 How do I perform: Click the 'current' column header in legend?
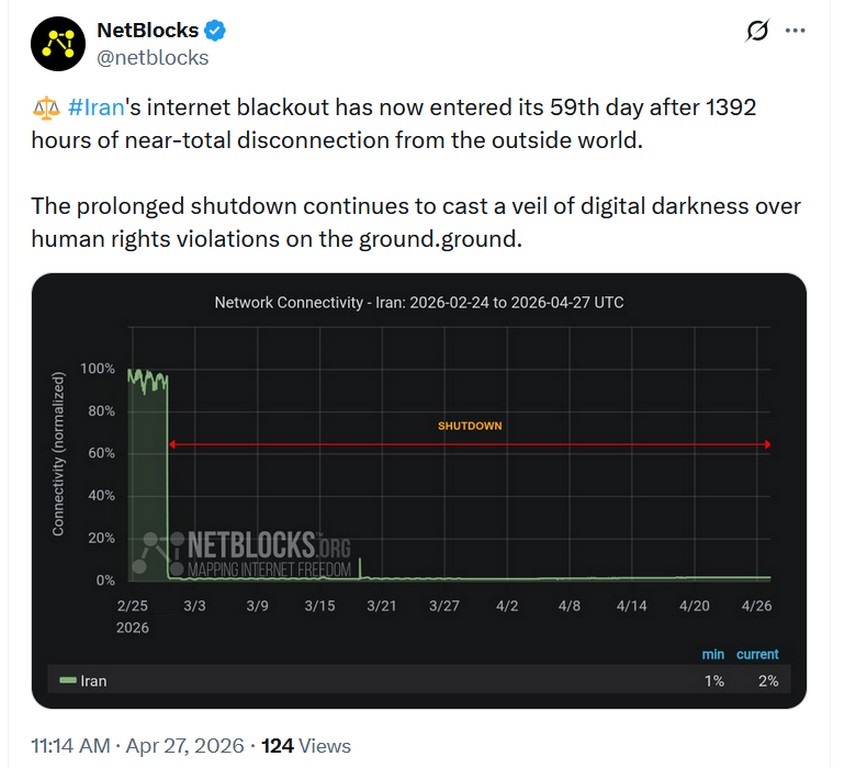[757, 654]
